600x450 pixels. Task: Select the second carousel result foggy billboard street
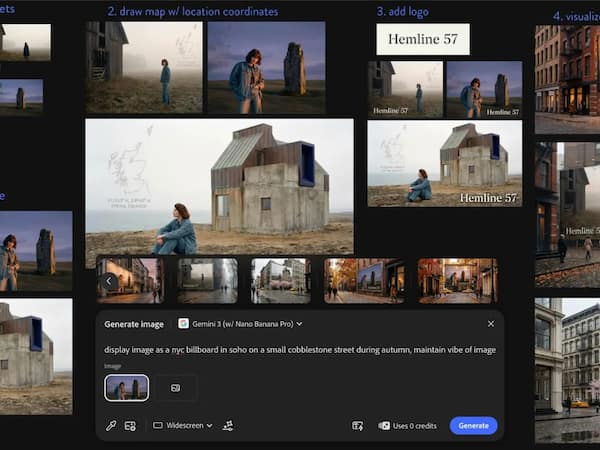207,281
